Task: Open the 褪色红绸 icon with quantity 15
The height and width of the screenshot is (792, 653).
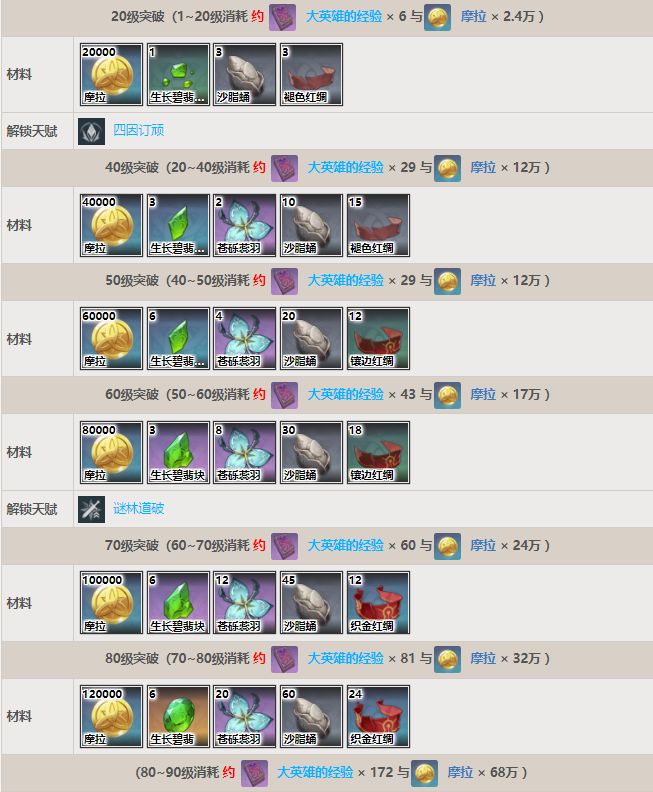Action: (378, 225)
